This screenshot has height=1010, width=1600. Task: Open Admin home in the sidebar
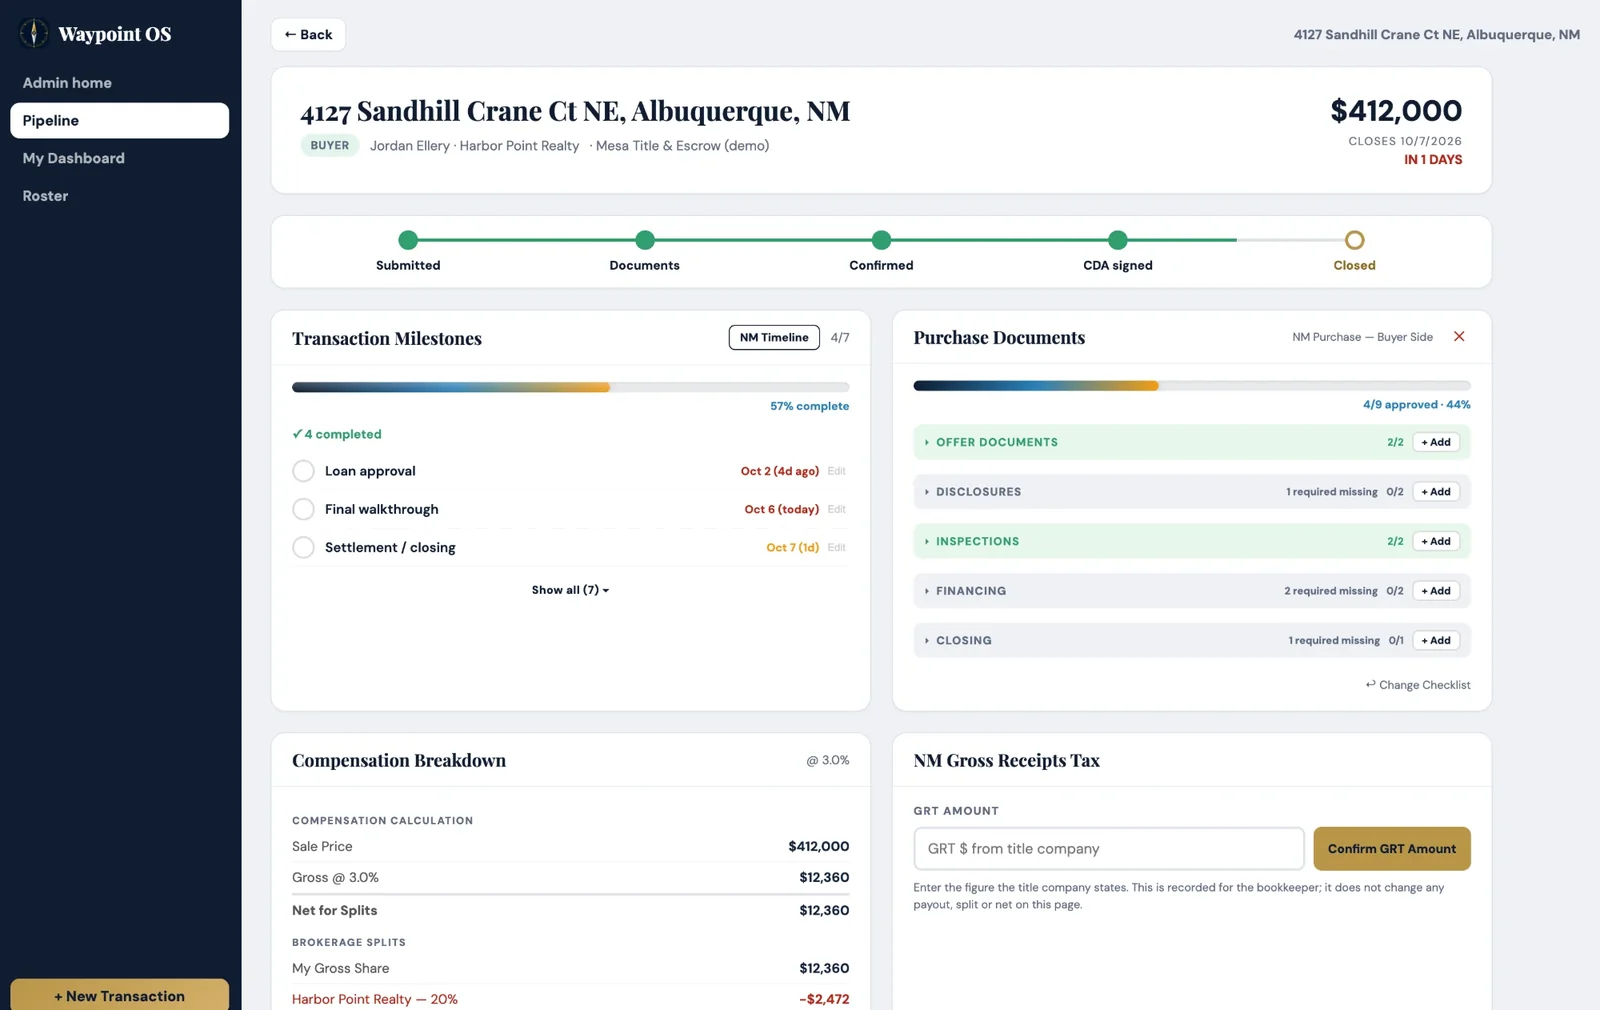(x=119, y=83)
